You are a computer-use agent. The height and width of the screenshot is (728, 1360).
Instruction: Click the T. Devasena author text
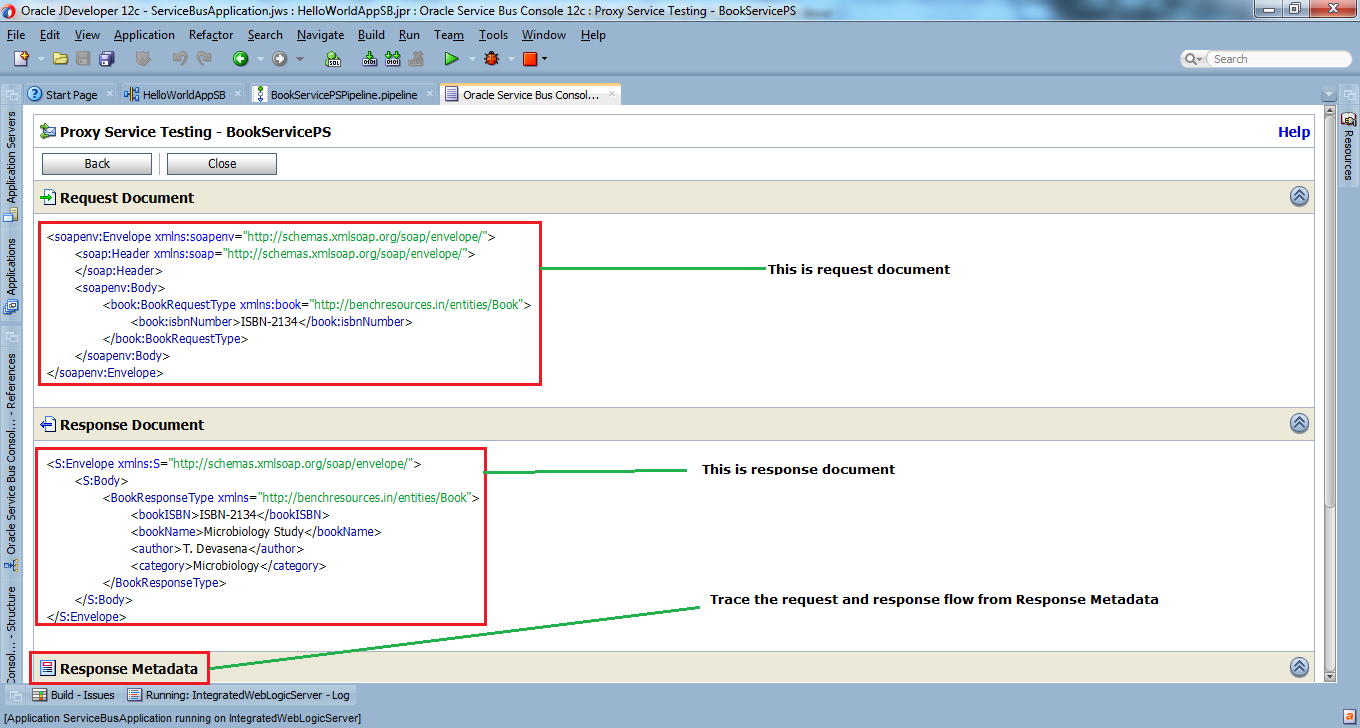tap(215, 549)
